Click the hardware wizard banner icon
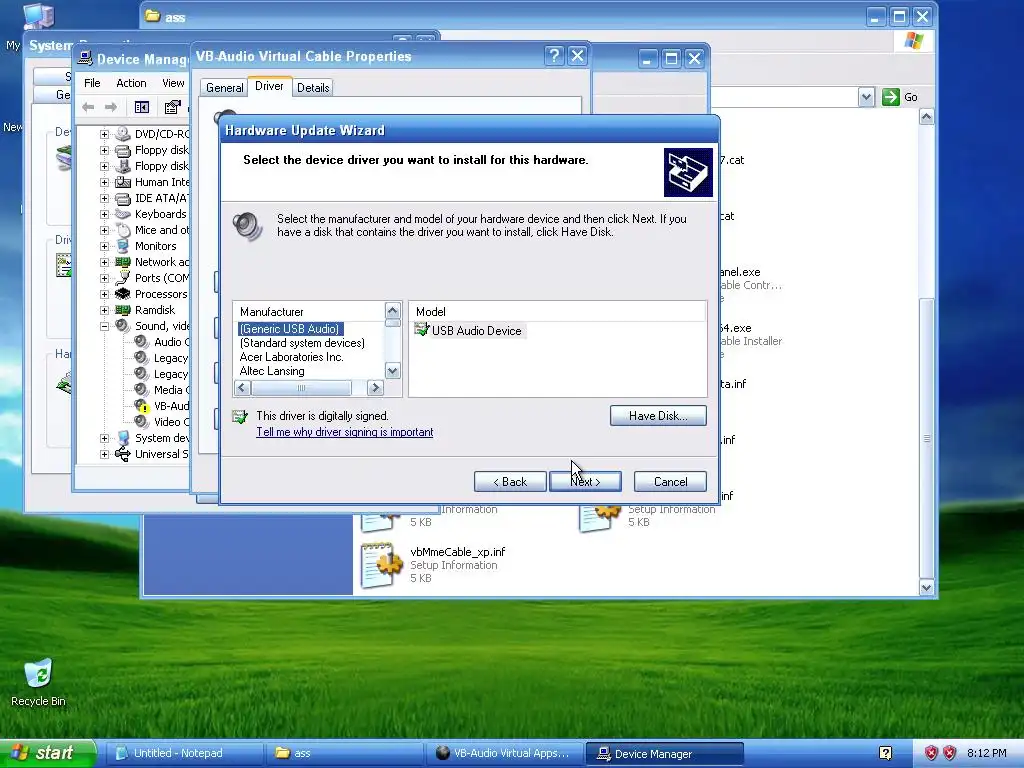This screenshot has height=768, width=1024. pos(688,172)
